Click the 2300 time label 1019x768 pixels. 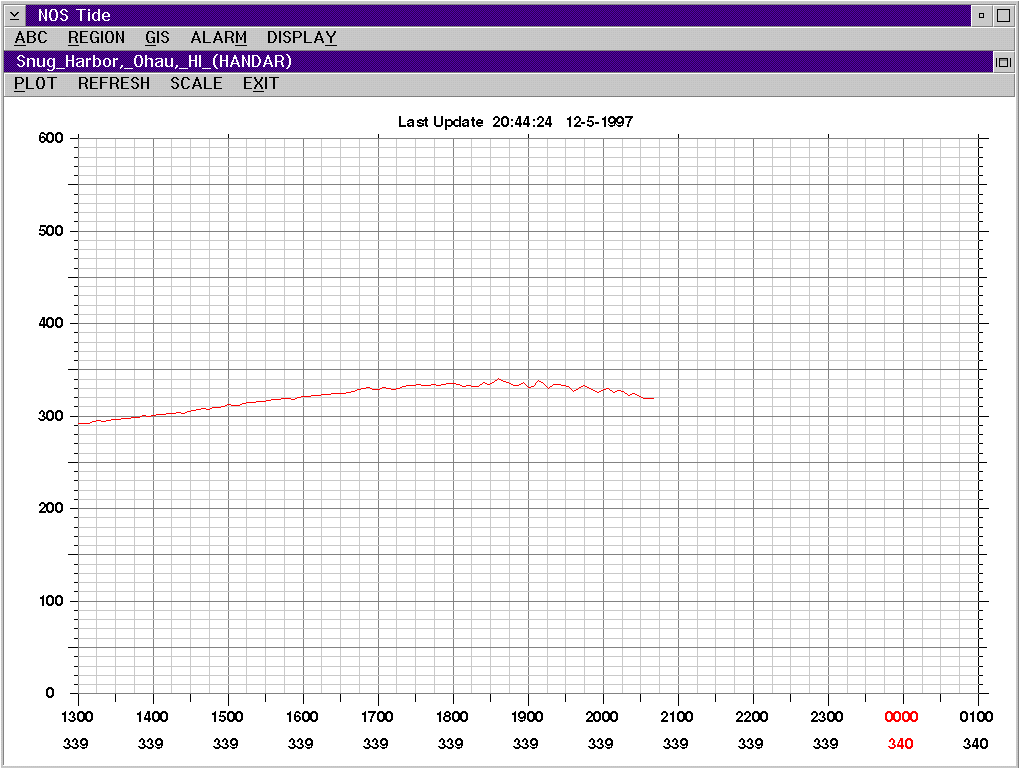click(x=827, y=717)
